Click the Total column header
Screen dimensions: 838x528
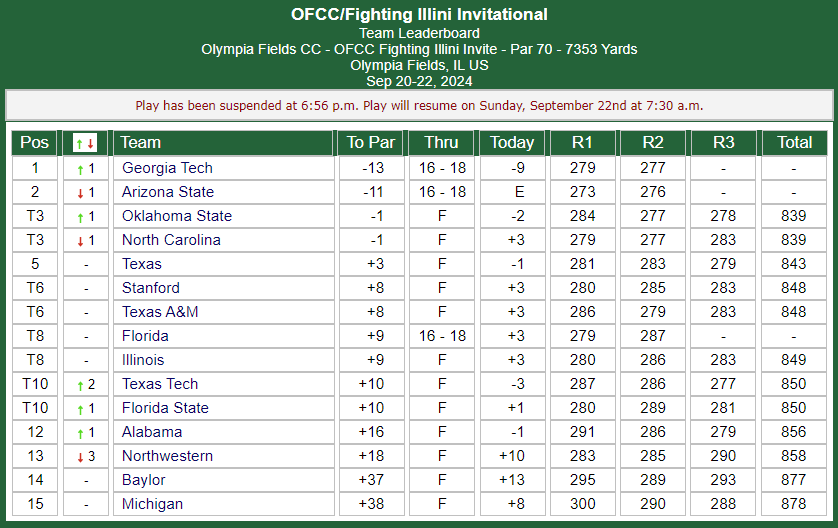click(x=794, y=143)
